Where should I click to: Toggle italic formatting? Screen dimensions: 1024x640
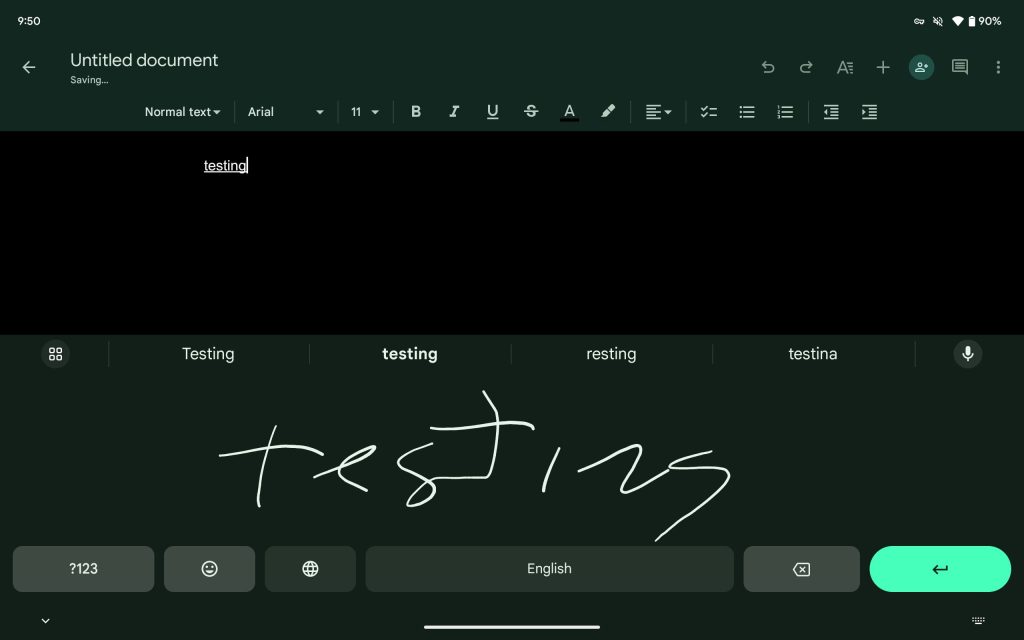pos(454,112)
